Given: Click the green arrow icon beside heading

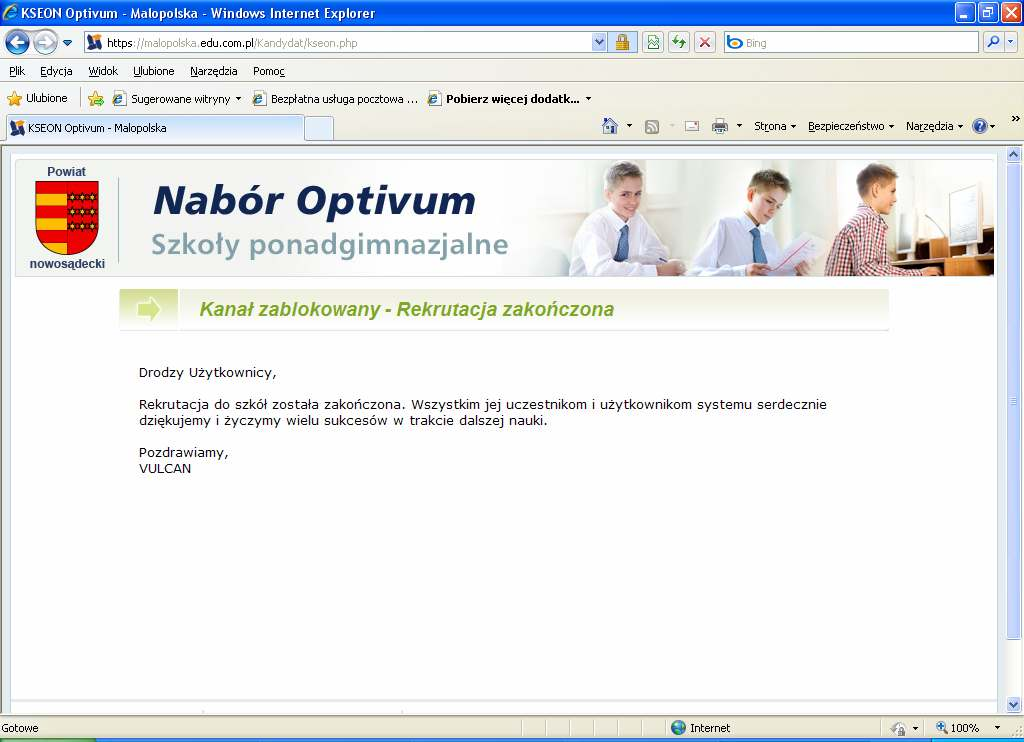Looking at the screenshot, I should point(149,309).
